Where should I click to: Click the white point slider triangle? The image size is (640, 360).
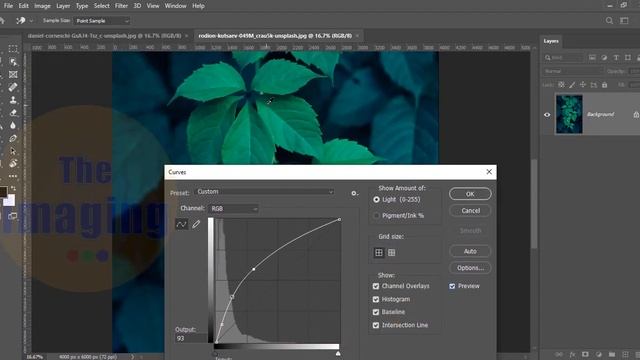coord(338,353)
